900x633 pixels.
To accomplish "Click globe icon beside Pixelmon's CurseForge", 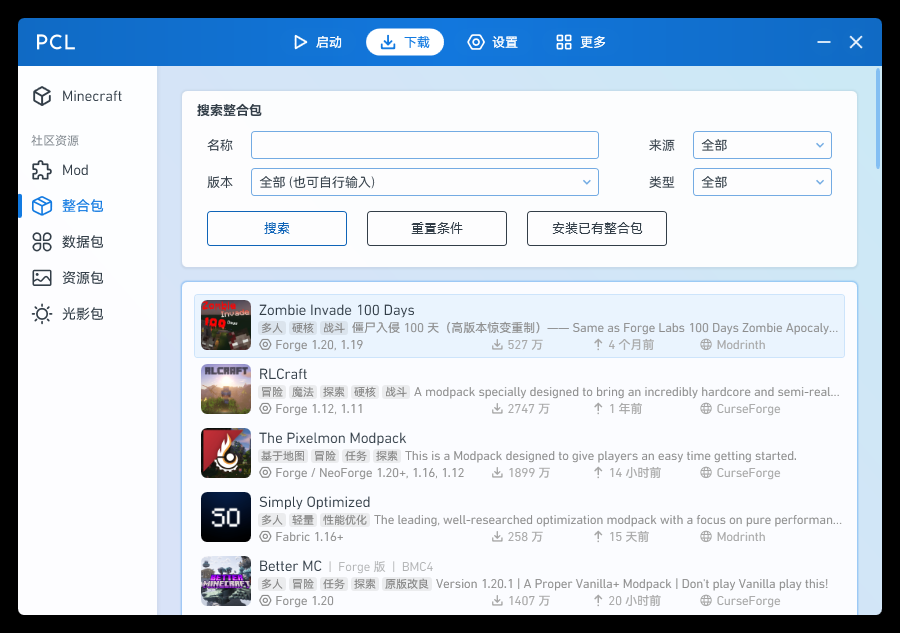I will click(x=706, y=472).
